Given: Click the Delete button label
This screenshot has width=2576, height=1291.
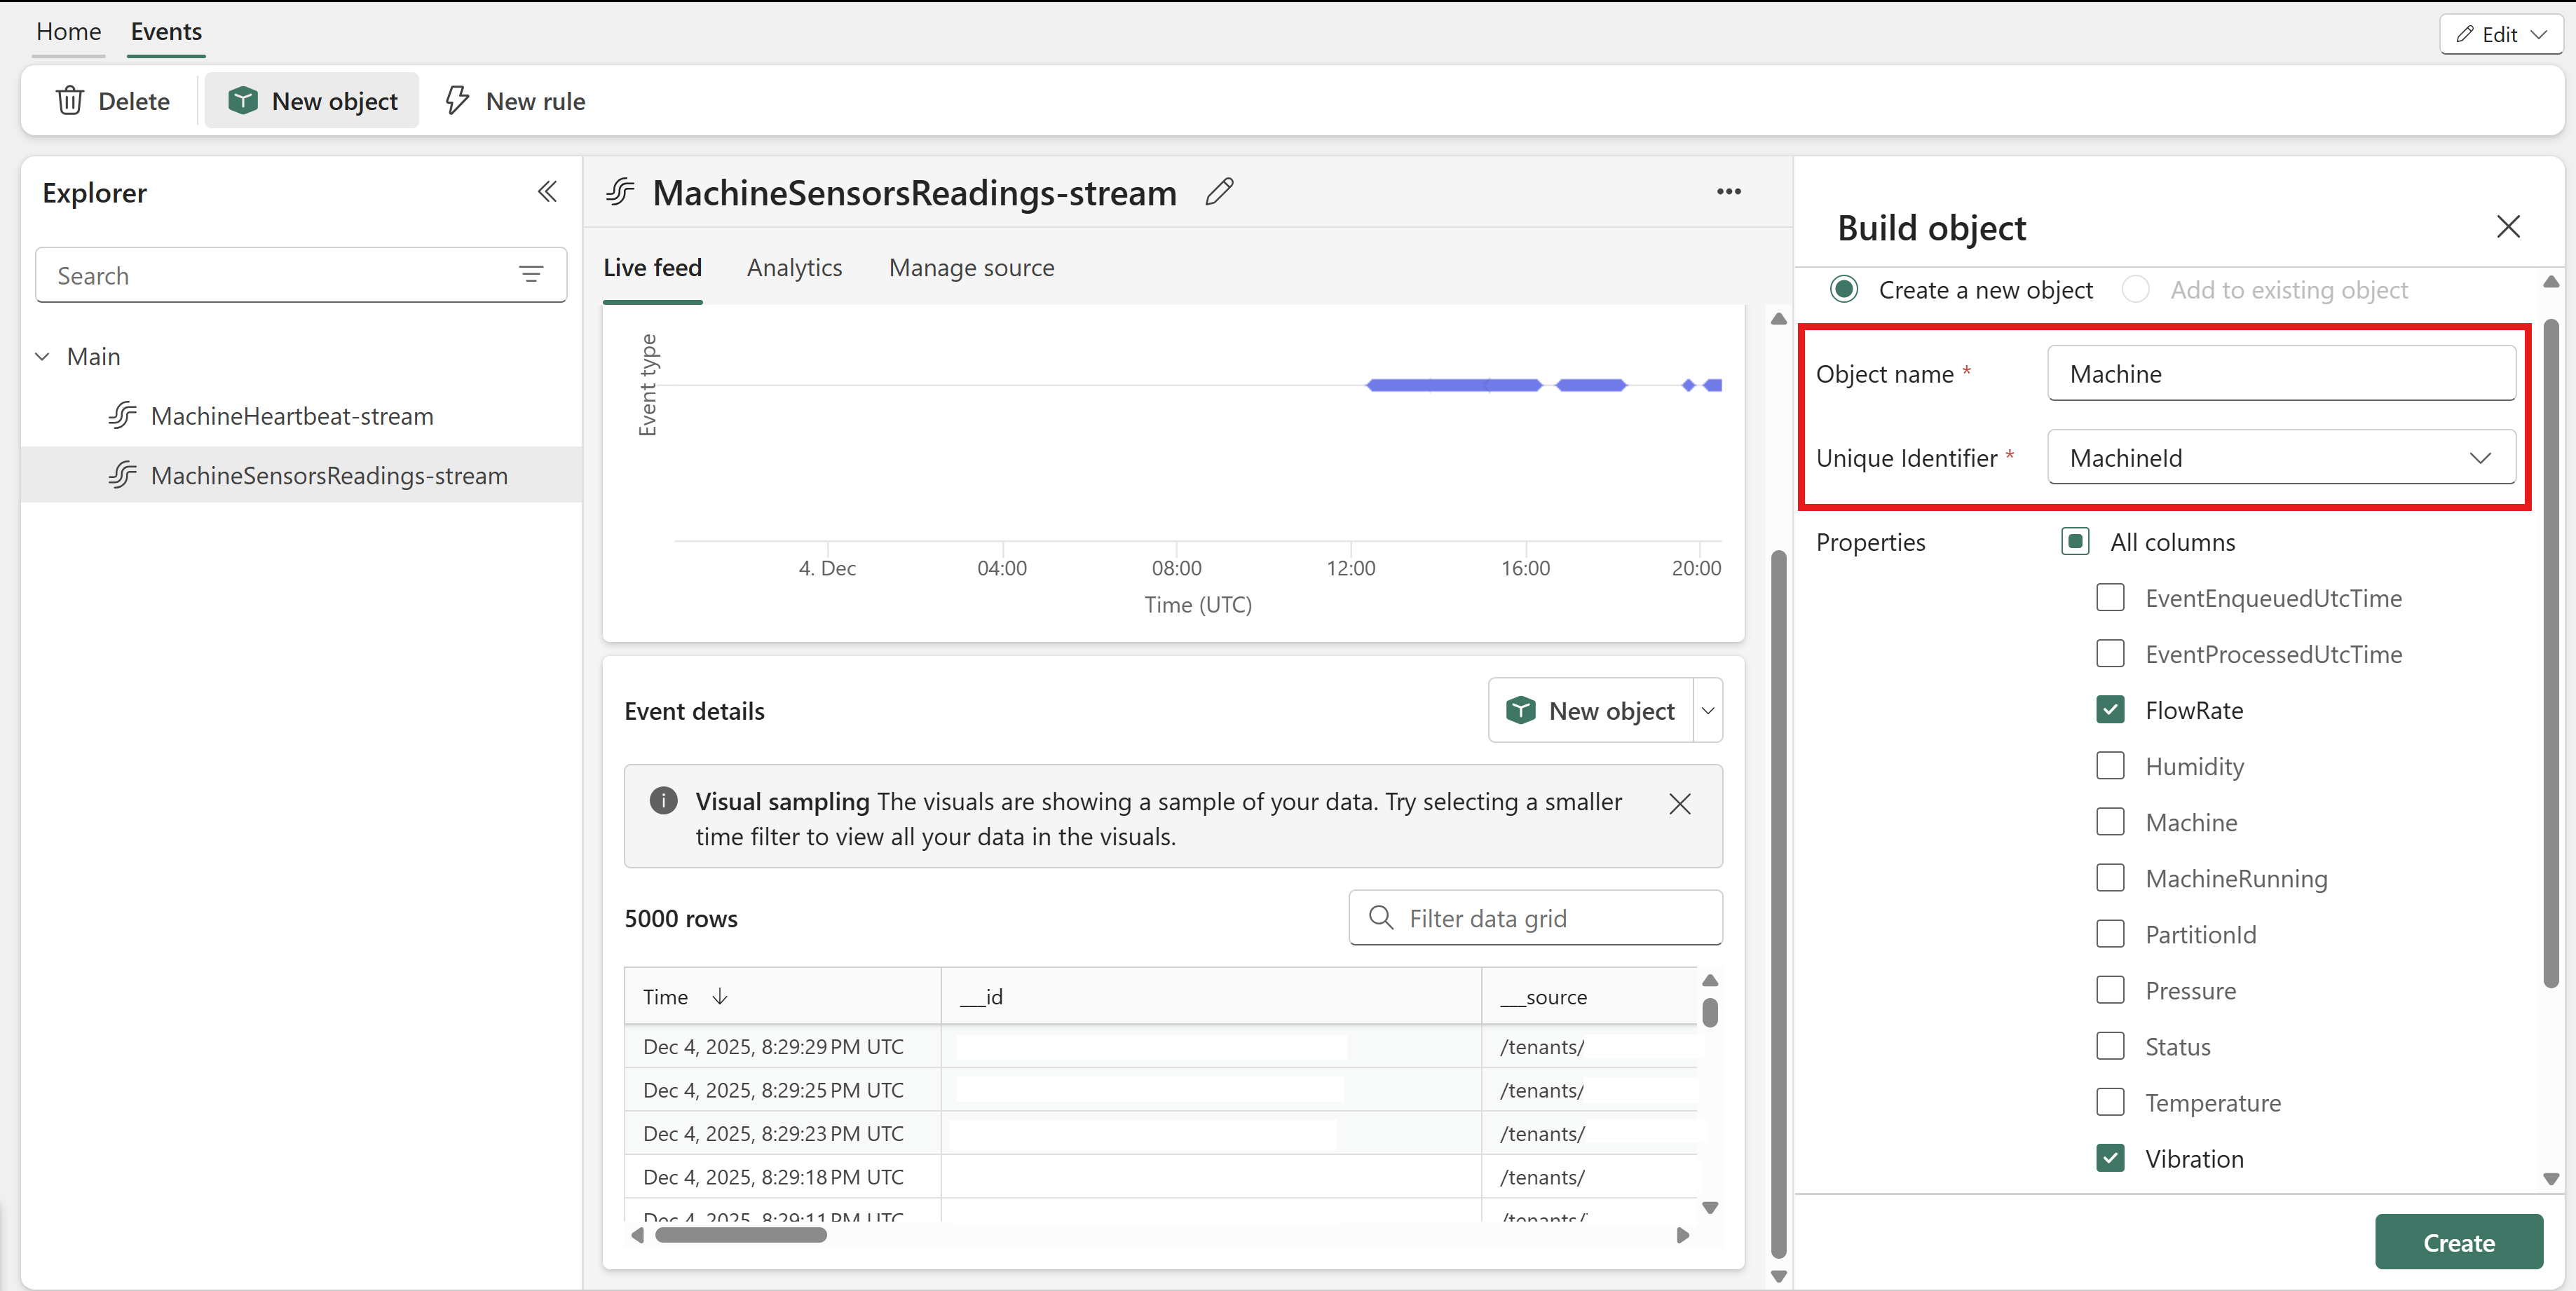Looking at the screenshot, I should [x=134, y=101].
